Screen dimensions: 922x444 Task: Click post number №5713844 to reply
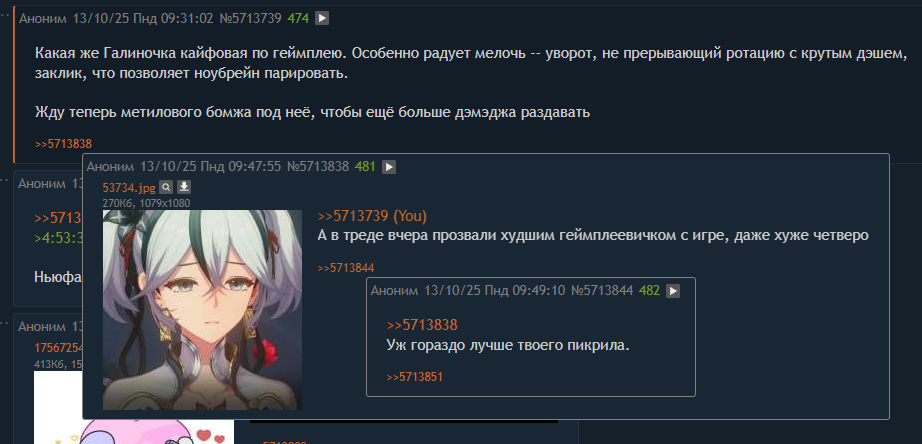603,291
